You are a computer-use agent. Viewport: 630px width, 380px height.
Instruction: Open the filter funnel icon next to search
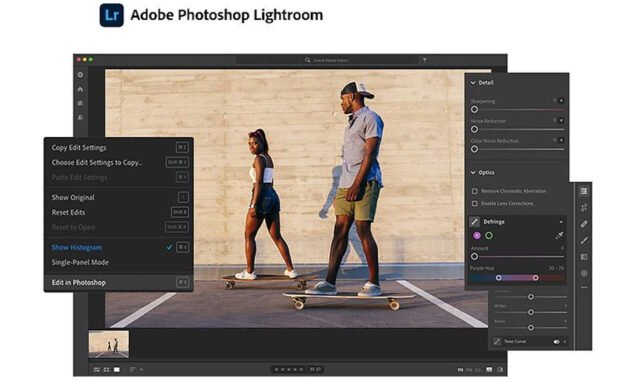point(424,60)
